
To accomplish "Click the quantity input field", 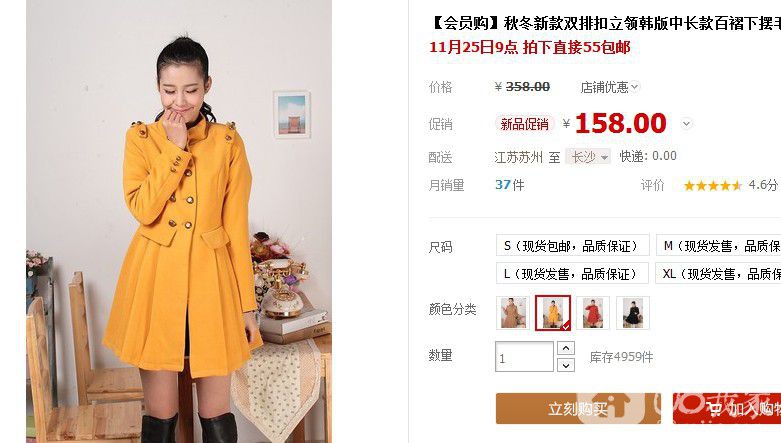I will 524,356.
